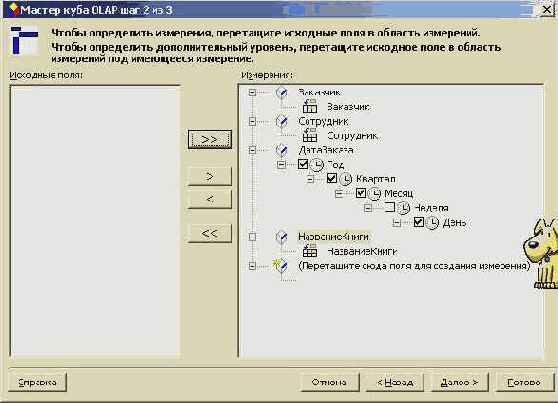The image size is (558, 403).
Task: Collapse the Сотрудник dimension node
Action: pos(252,121)
